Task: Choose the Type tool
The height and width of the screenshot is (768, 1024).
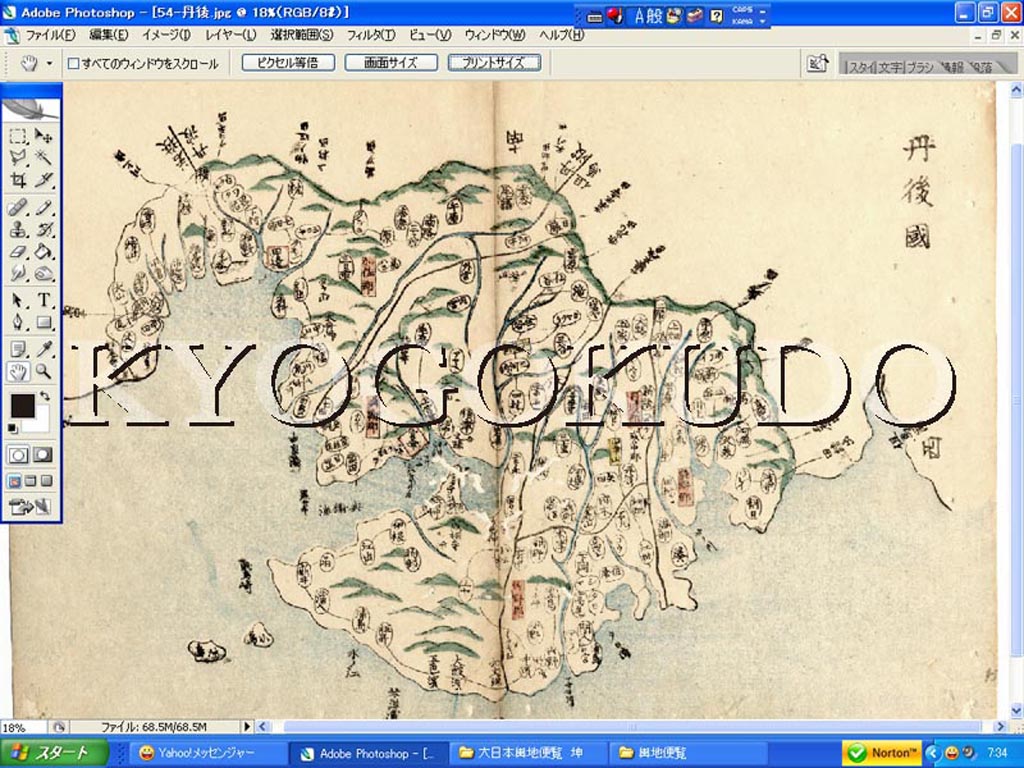Action: pyautogui.click(x=43, y=300)
